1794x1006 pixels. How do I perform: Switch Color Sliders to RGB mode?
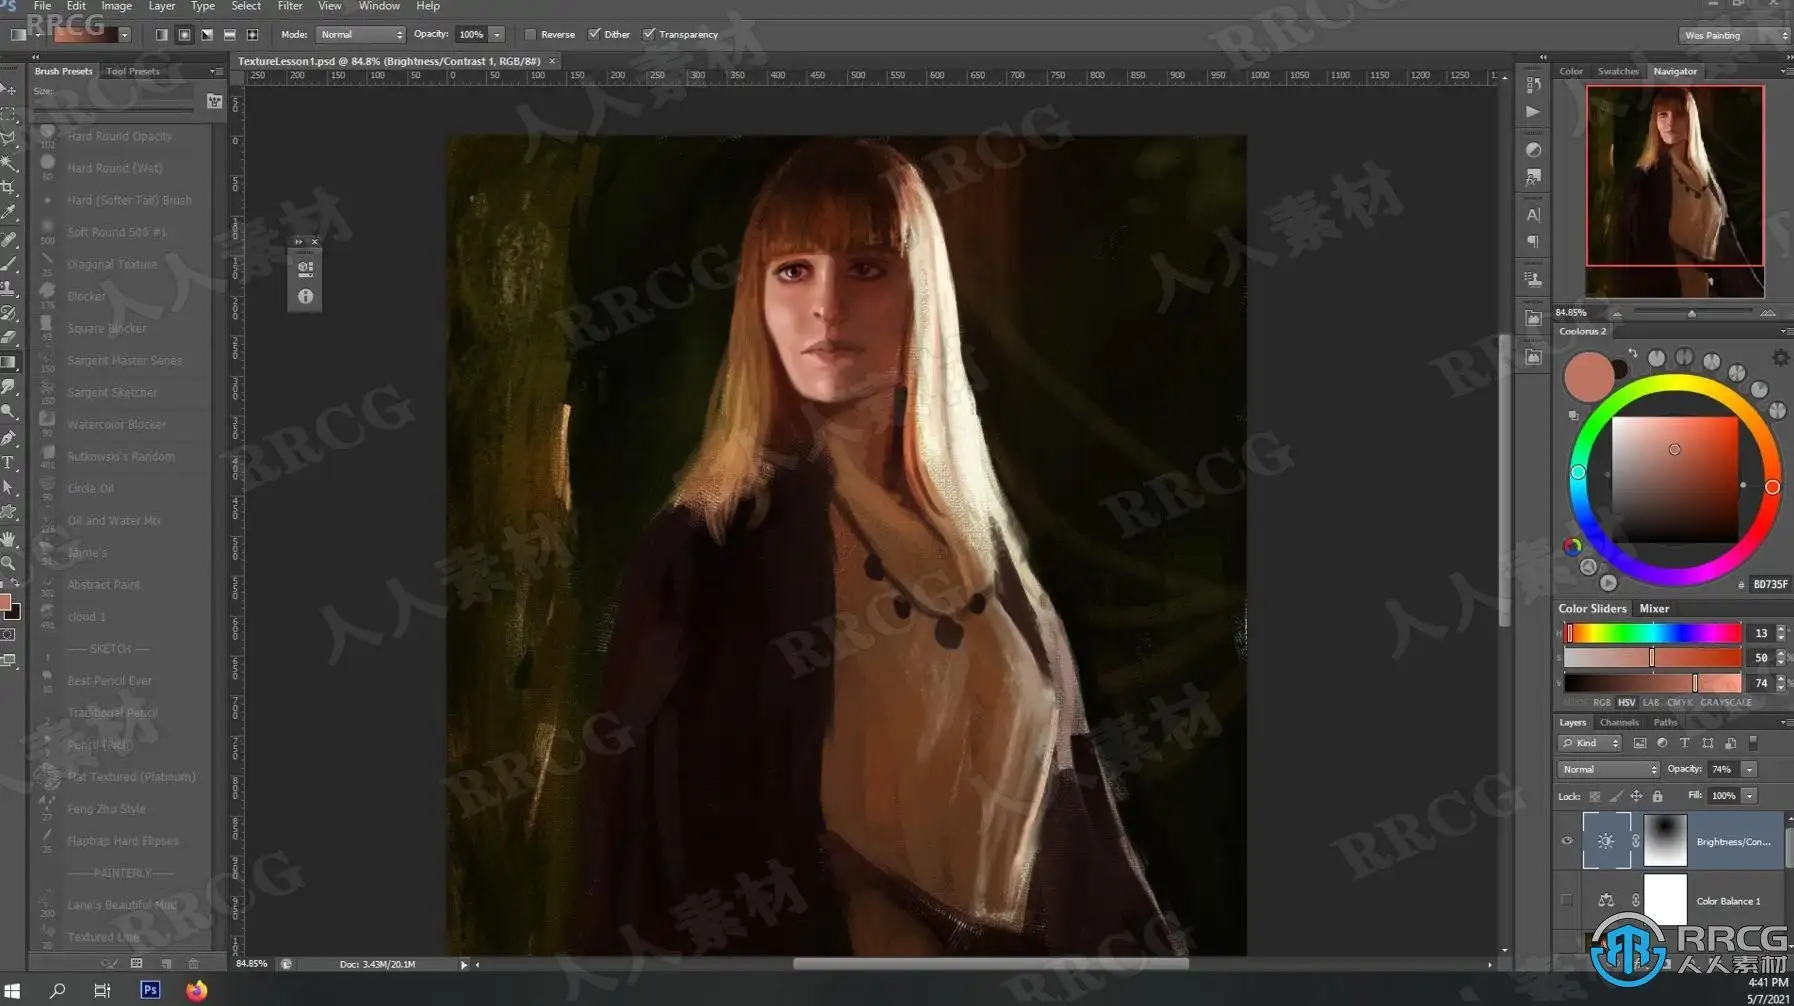click(x=1602, y=703)
